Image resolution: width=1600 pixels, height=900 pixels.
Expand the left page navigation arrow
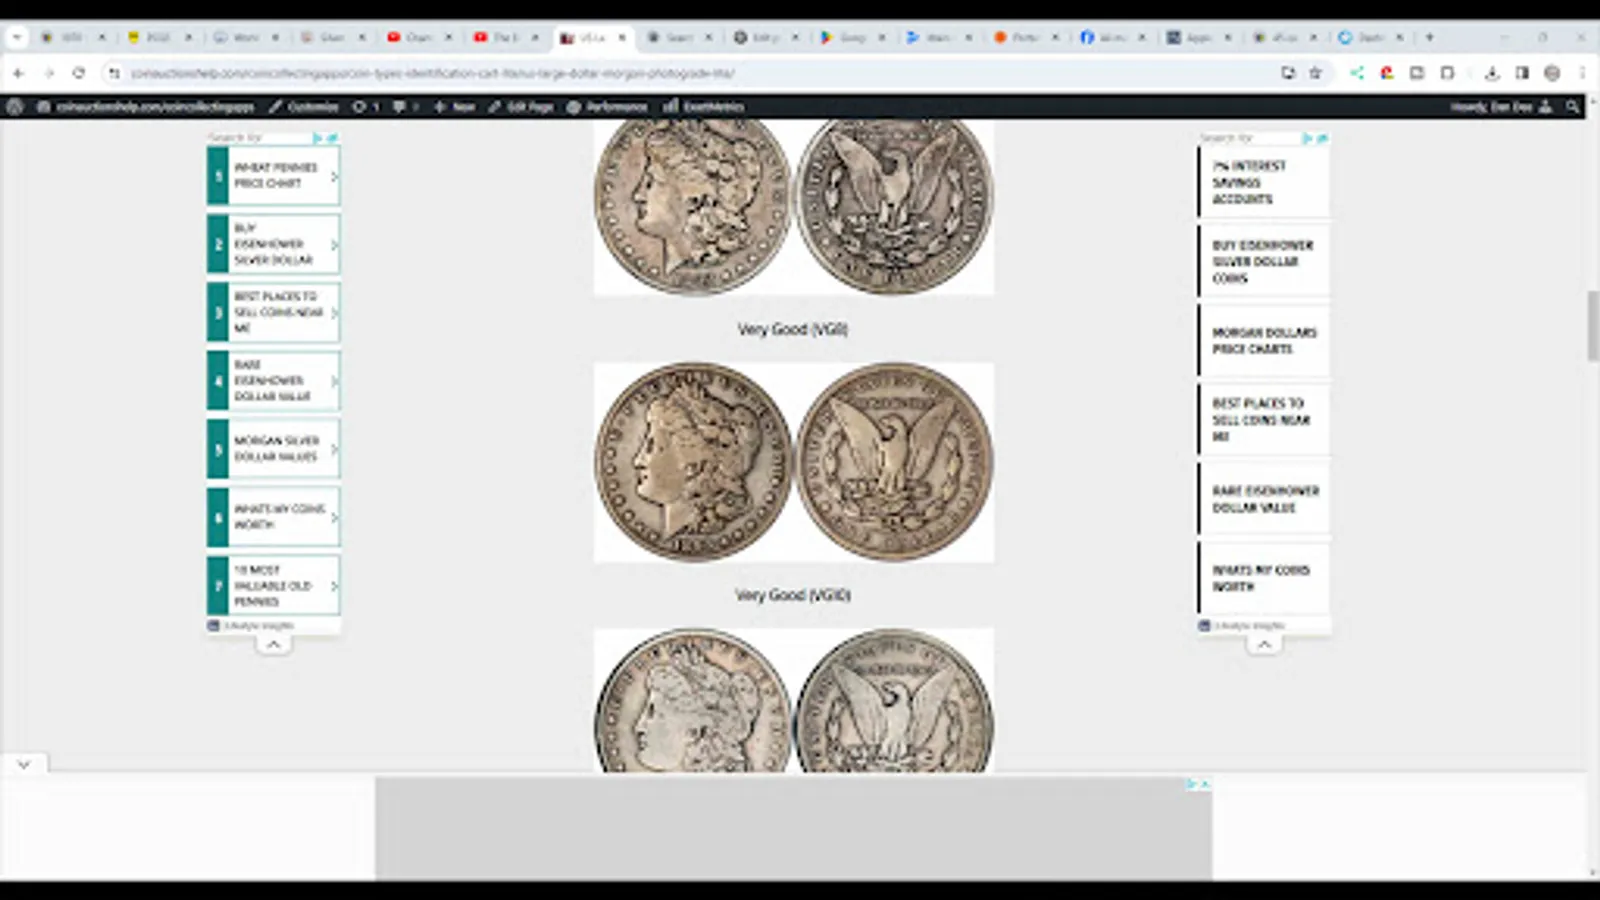pyautogui.click(x=24, y=763)
